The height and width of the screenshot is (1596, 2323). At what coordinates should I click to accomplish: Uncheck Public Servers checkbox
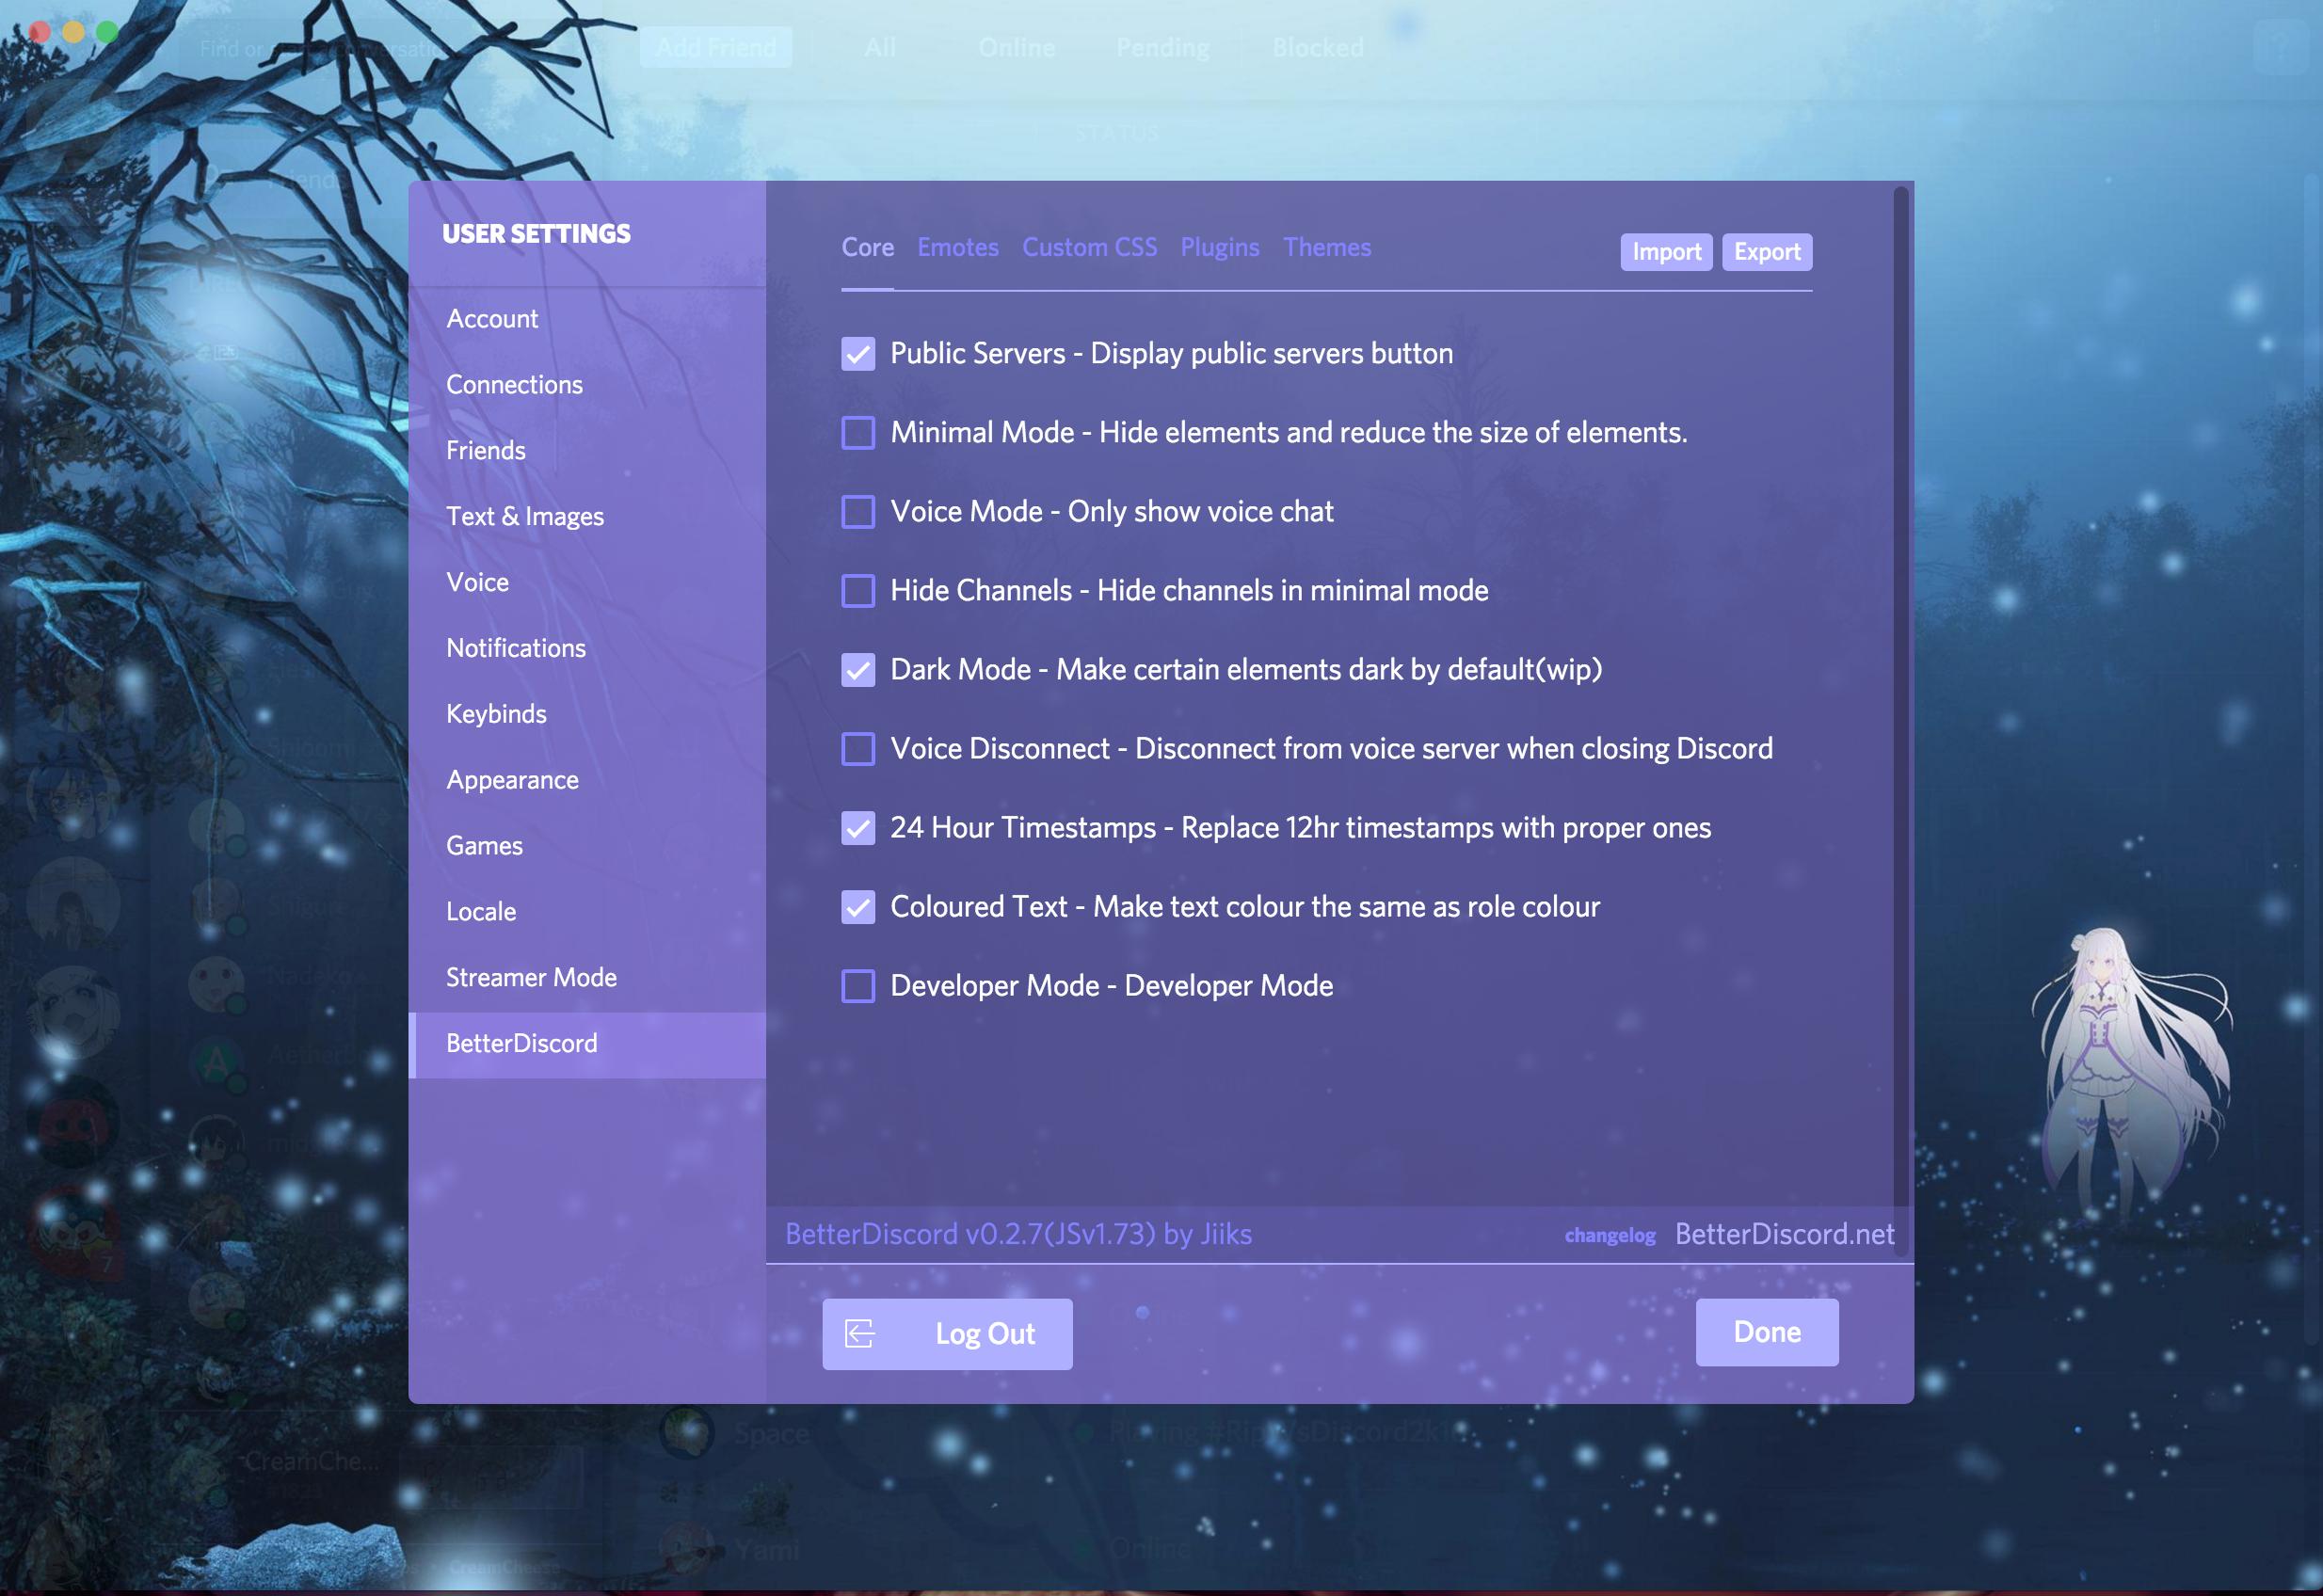coord(858,354)
